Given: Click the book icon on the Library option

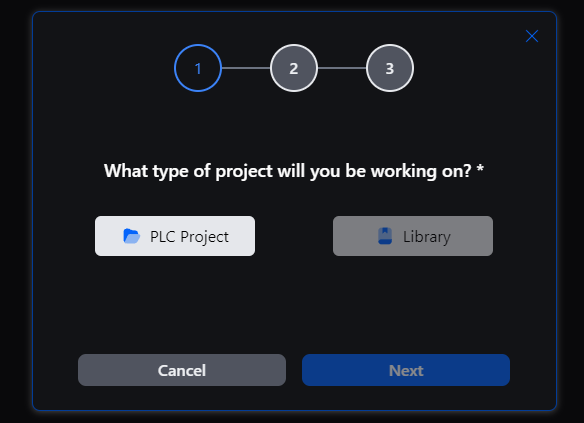Looking at the screenshot, I should (385, 236).
